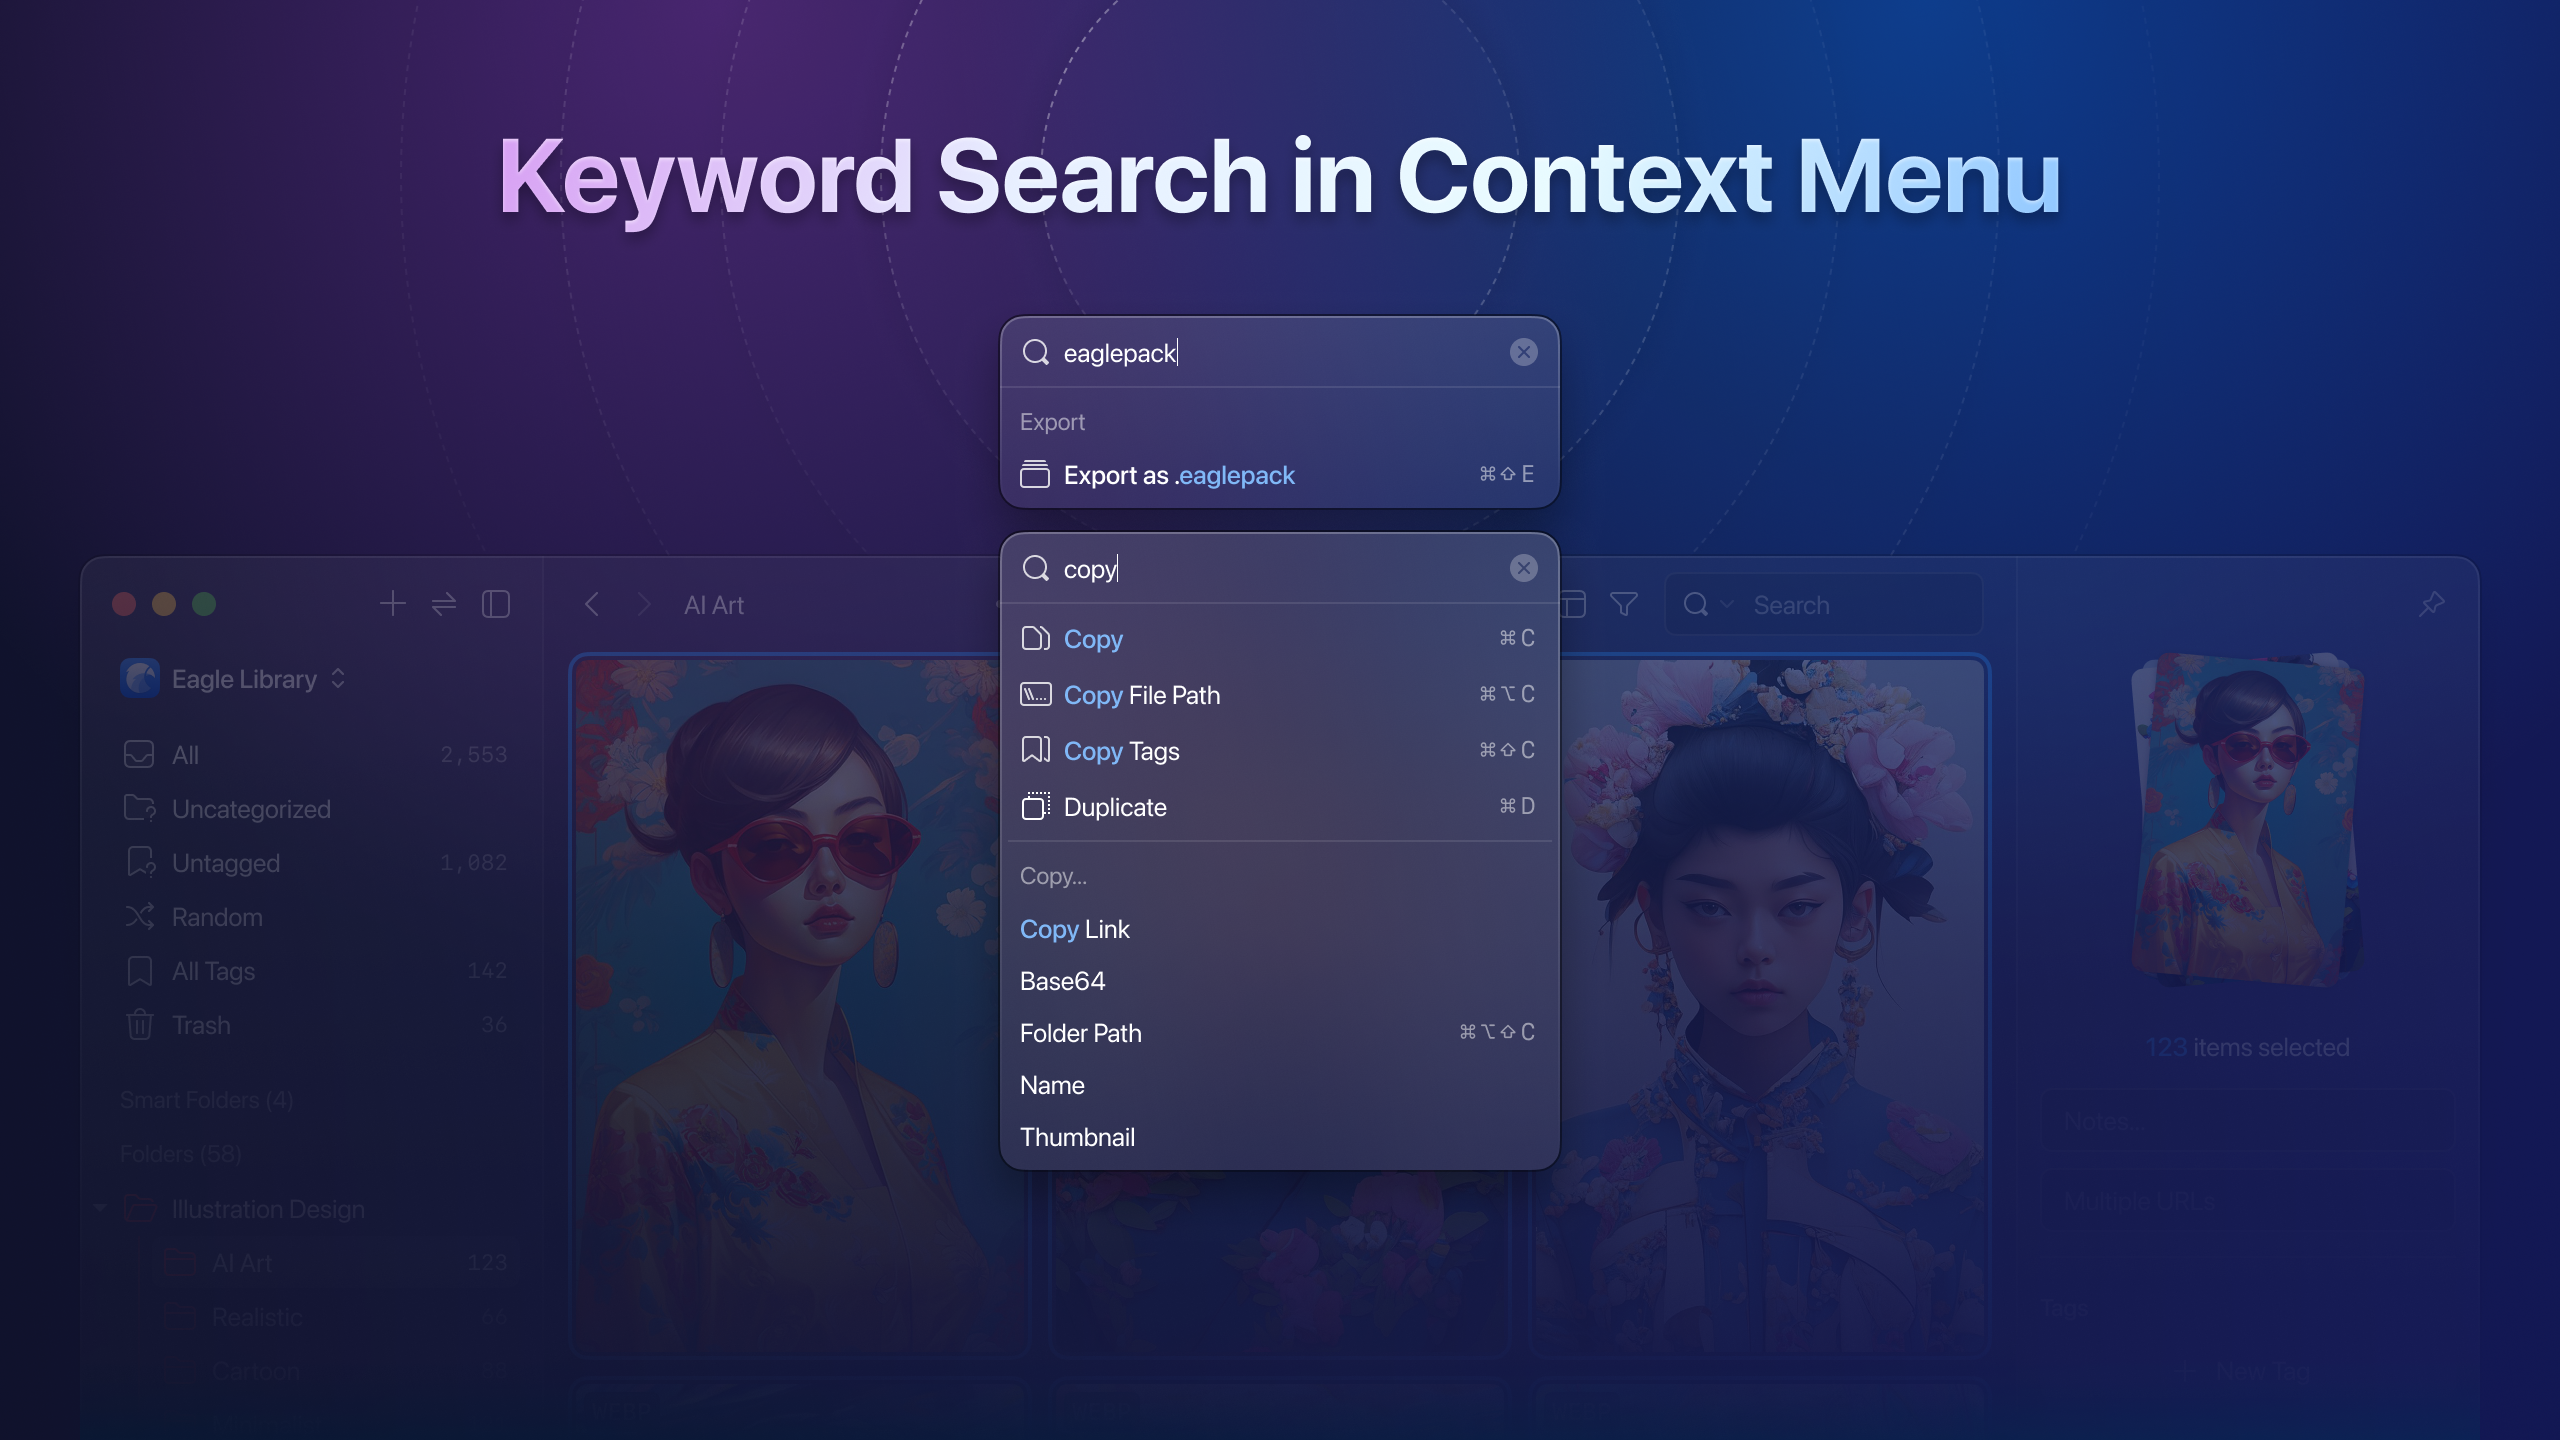Select Export as .eaglepack in the menu
The width and height of the screenshot is (2560, 1440).
point(1178,475)
